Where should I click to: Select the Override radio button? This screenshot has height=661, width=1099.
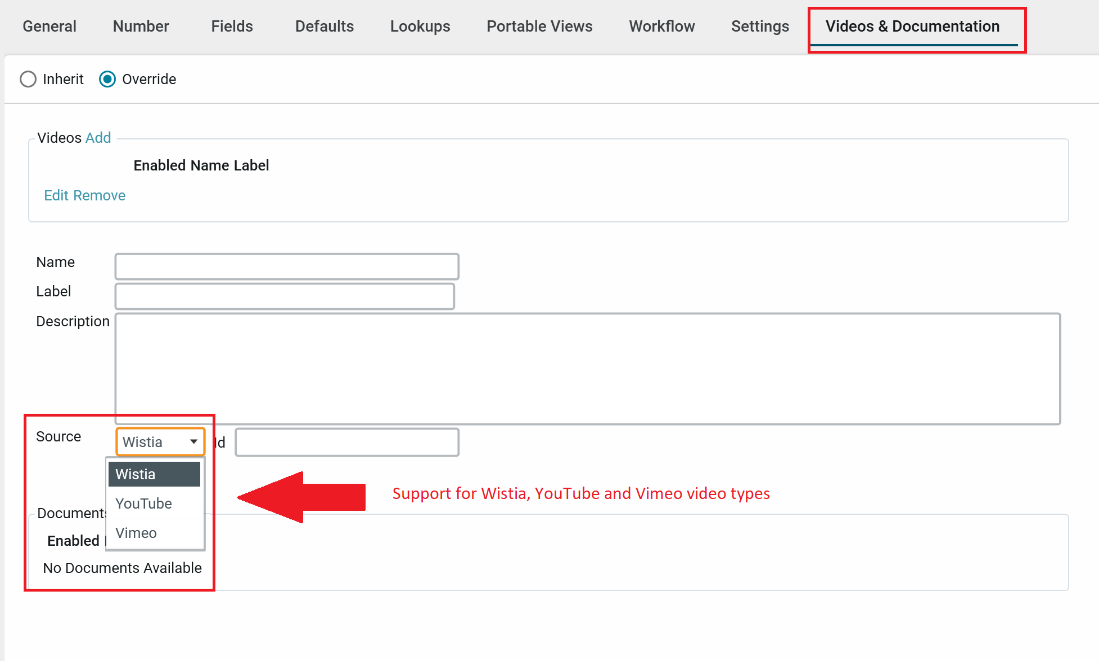(x=108, y=79)
